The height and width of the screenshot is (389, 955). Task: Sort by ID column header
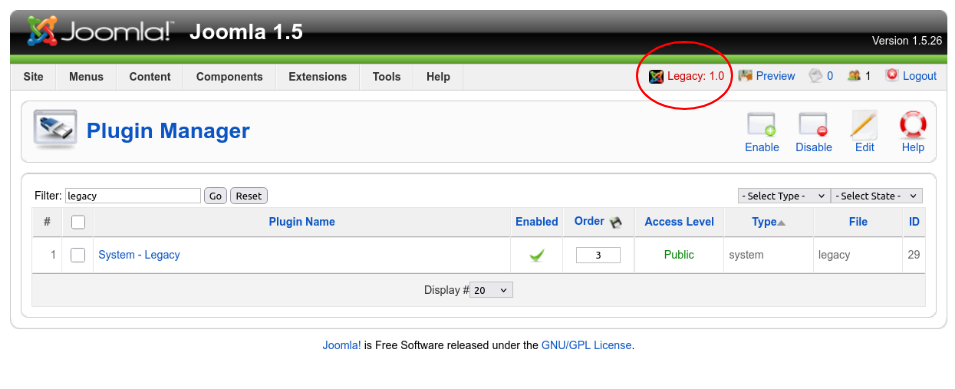[914, 222]
